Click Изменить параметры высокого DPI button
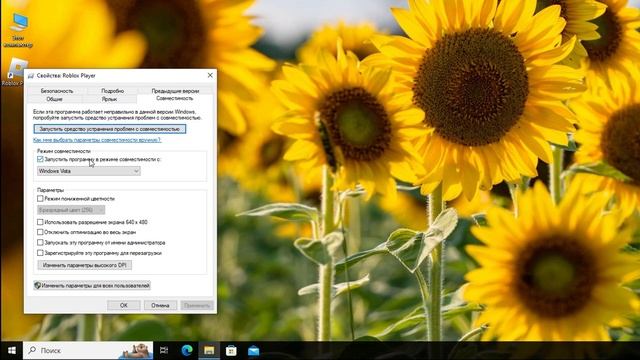This screenshot has height=360, width=640. click(x=84, y=265)
